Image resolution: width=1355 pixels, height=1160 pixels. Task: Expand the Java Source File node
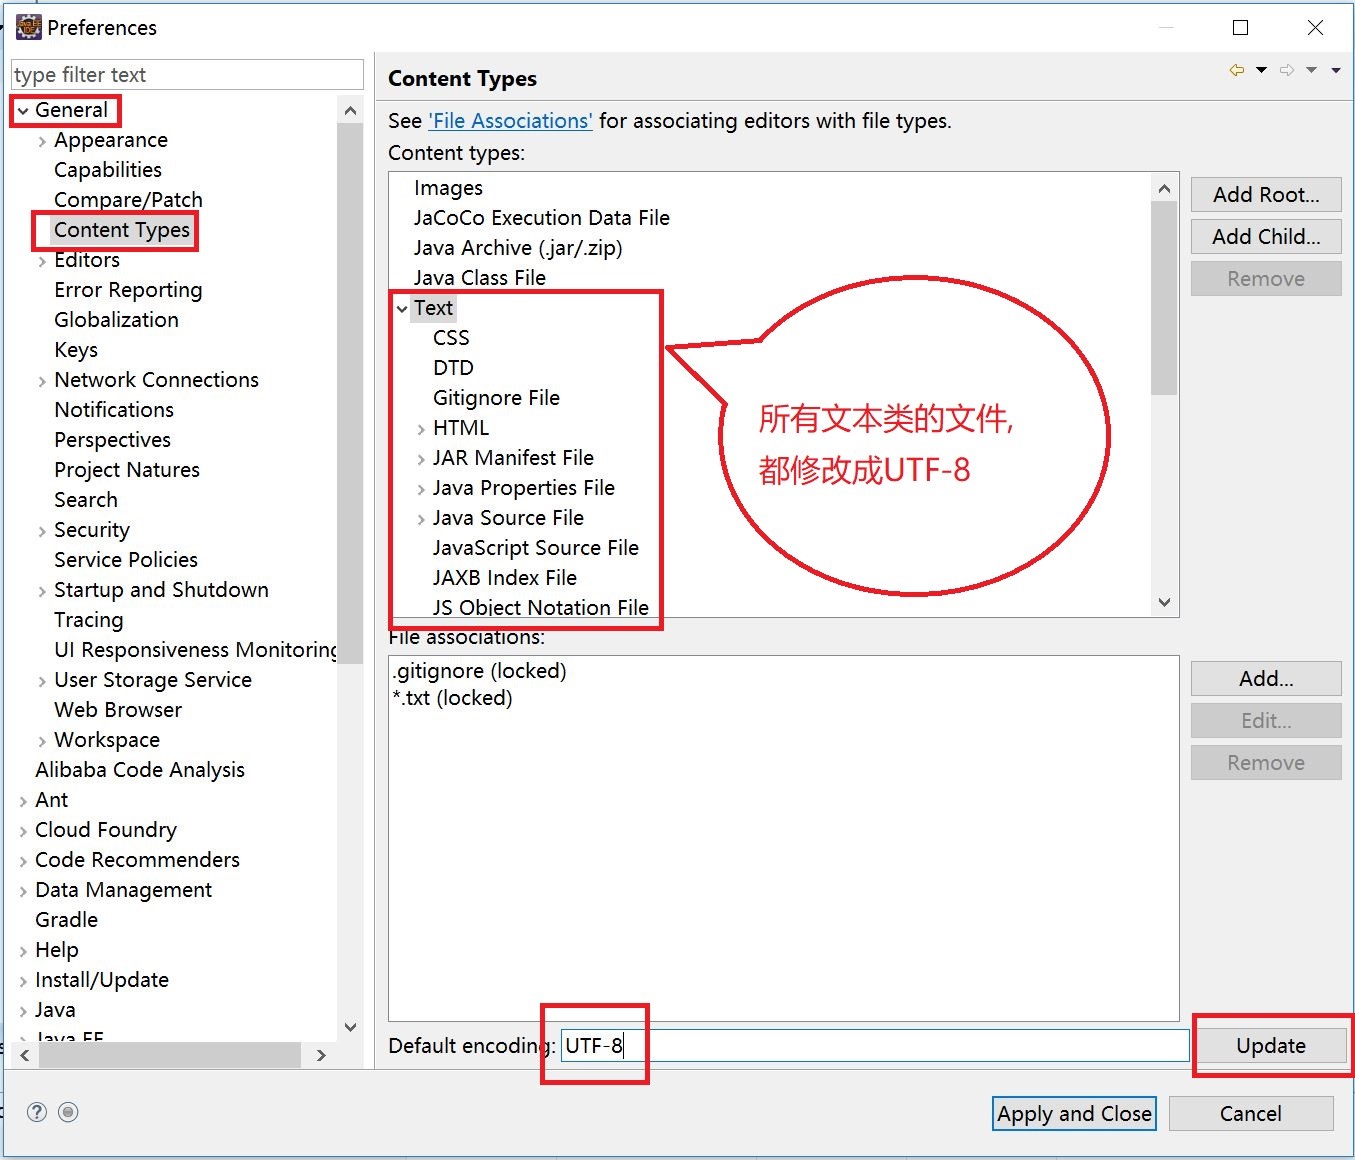421,519
